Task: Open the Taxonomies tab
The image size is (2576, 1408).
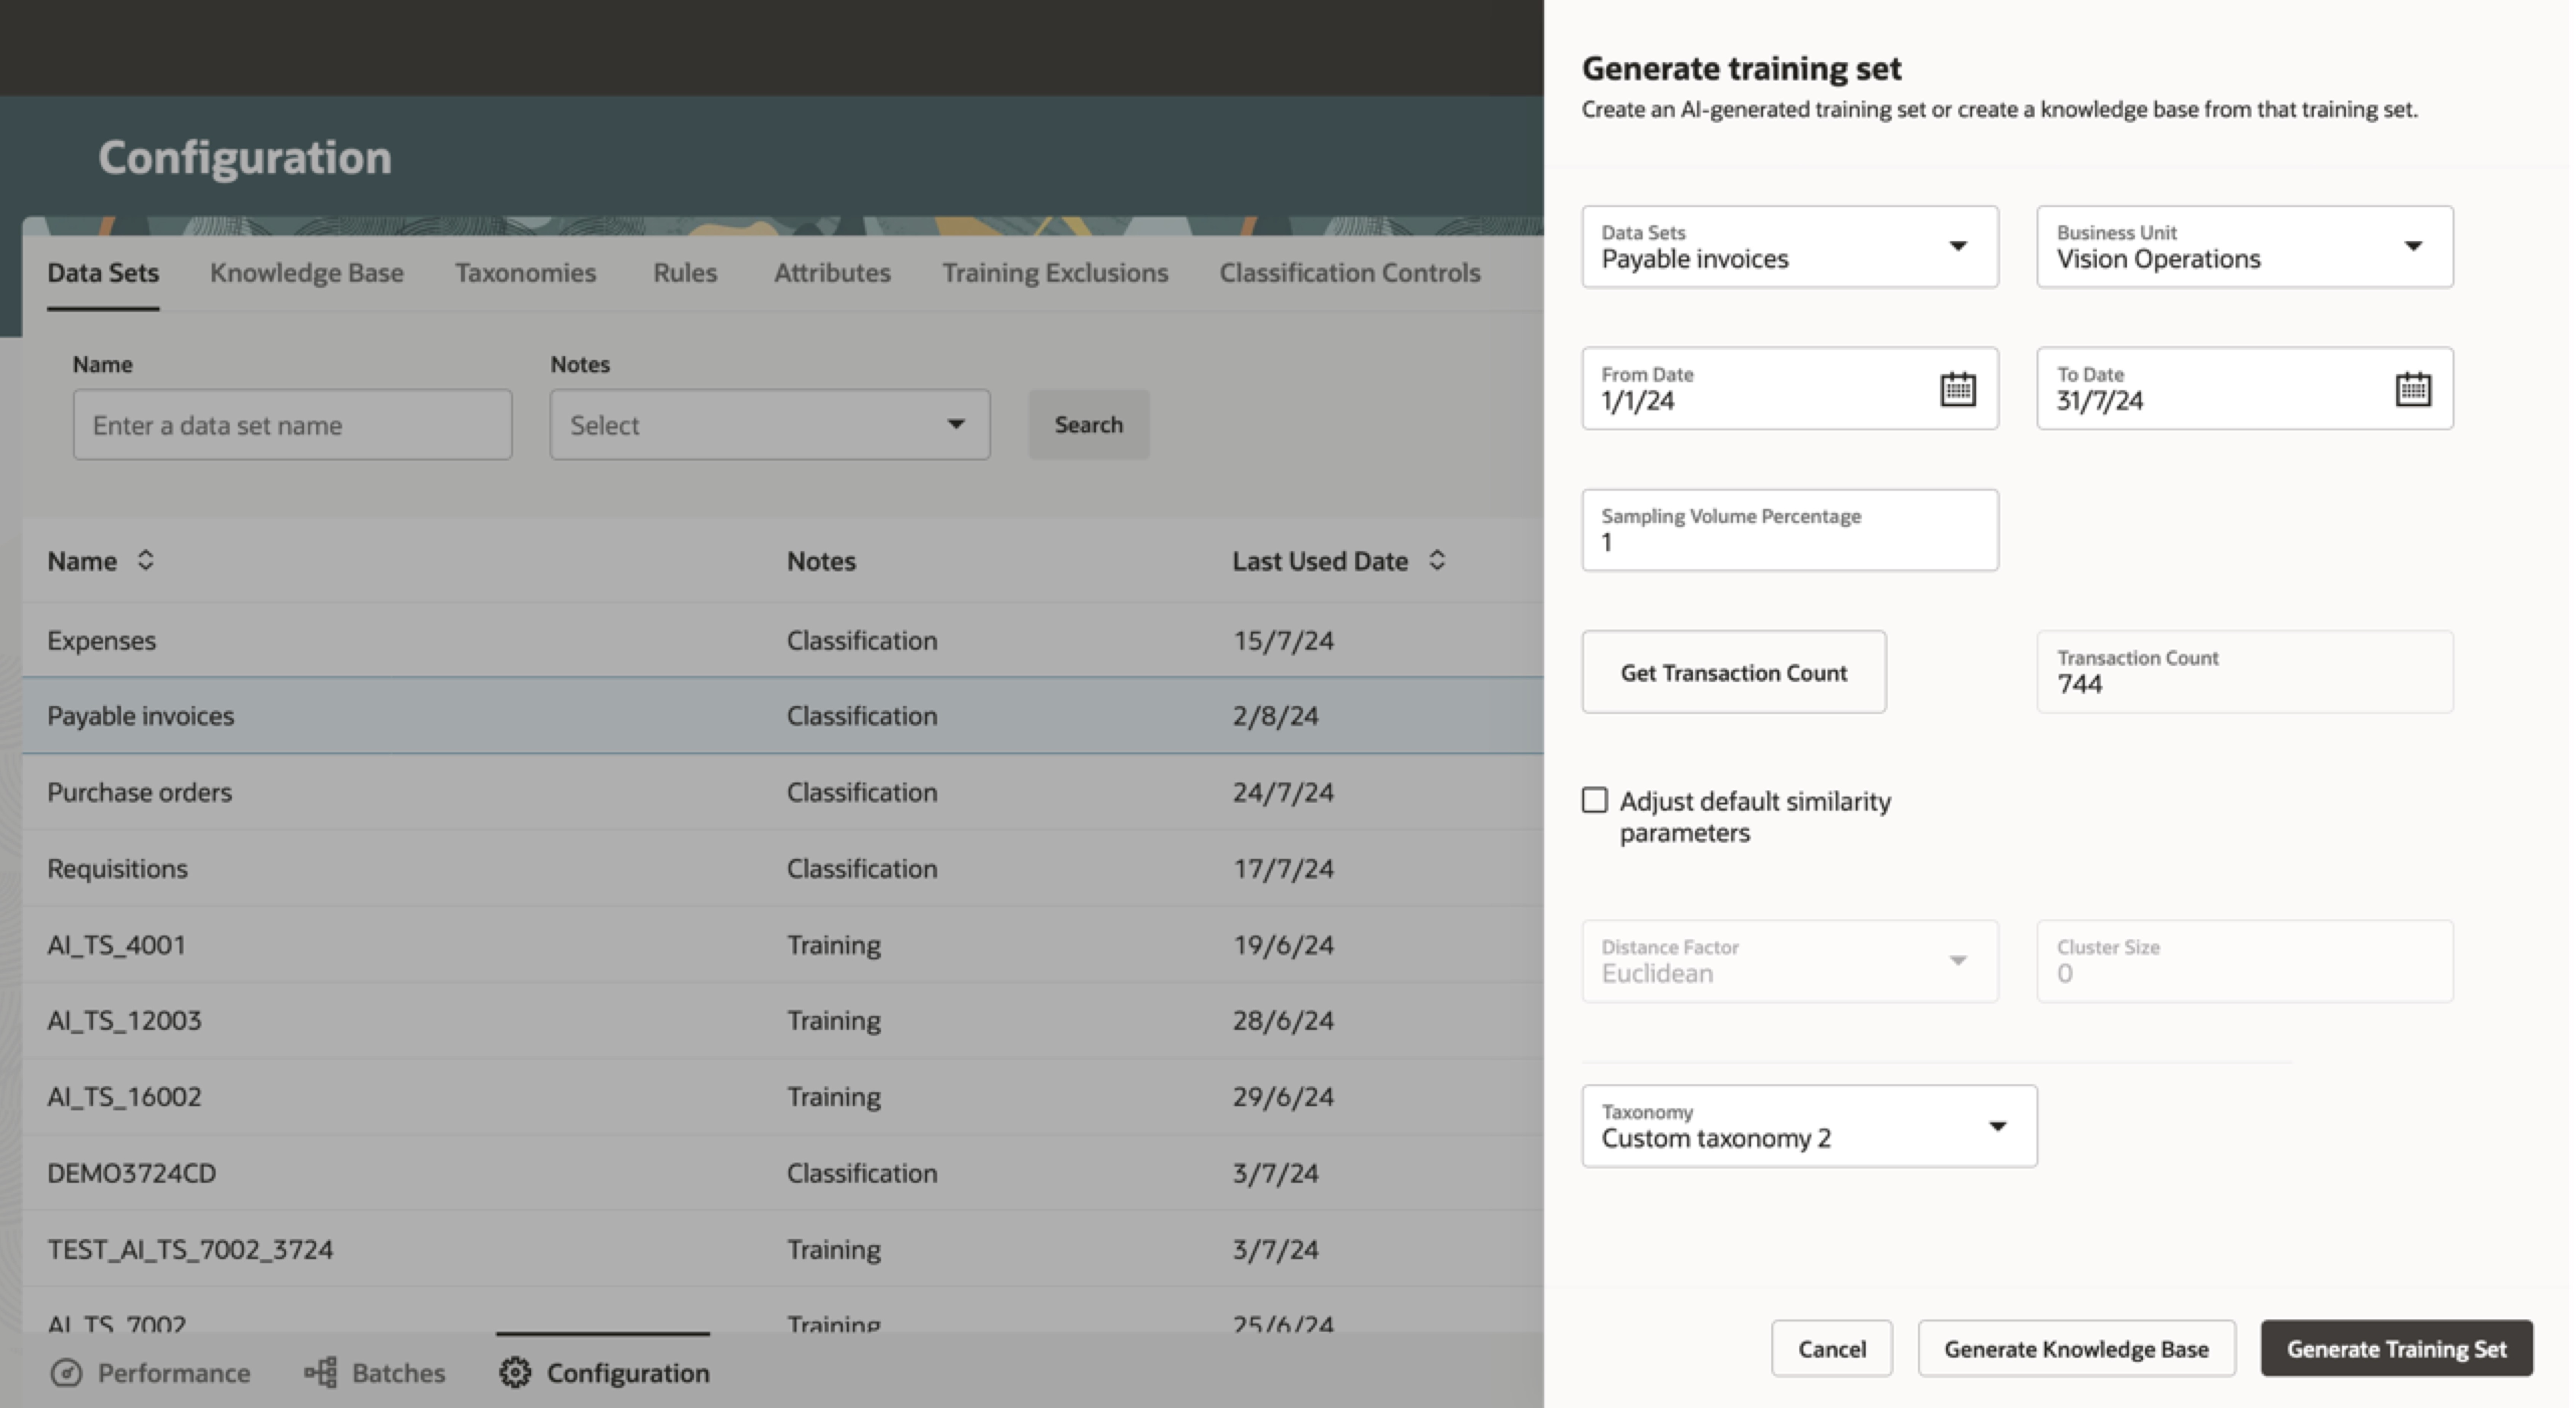Action: tap(525, 272)
